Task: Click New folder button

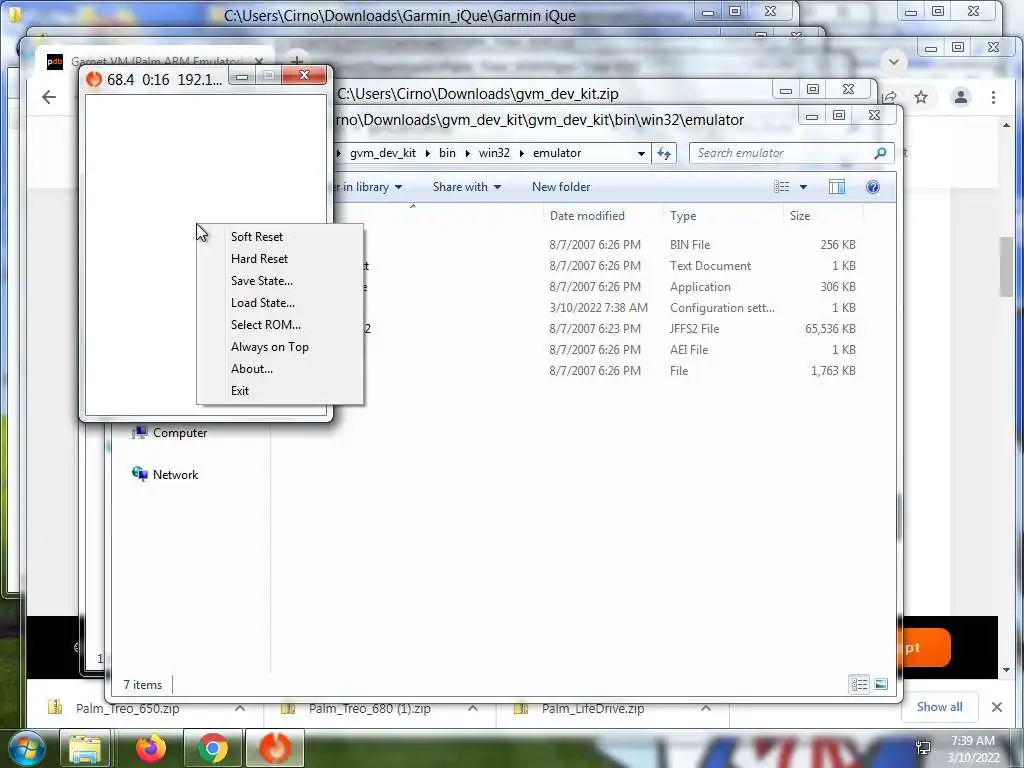Action: point(561,187)
